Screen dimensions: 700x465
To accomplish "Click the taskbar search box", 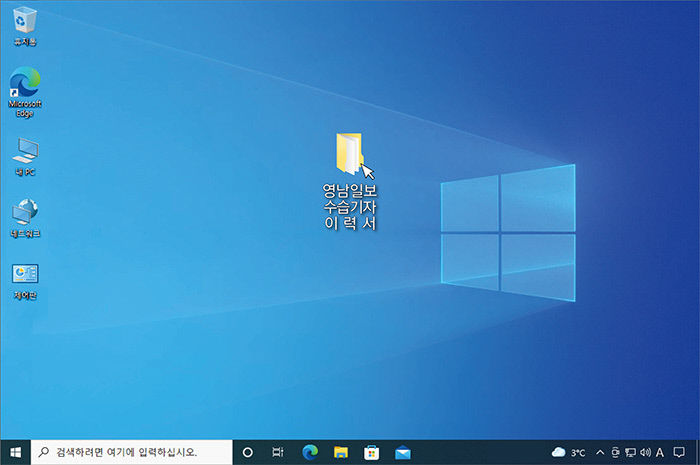I will [x=132, y=453].
